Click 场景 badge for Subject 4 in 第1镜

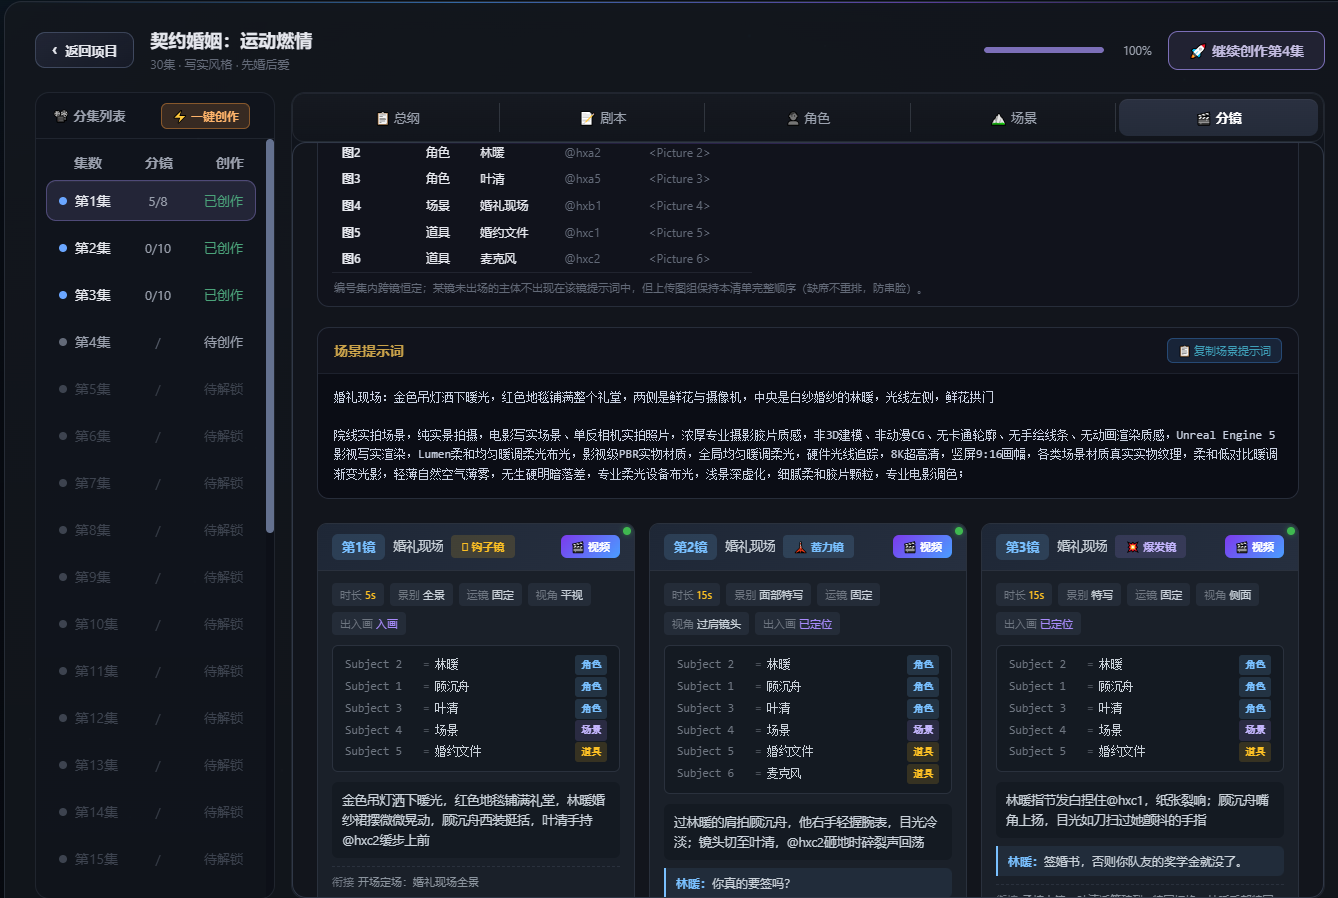click(x=591, y=730)
